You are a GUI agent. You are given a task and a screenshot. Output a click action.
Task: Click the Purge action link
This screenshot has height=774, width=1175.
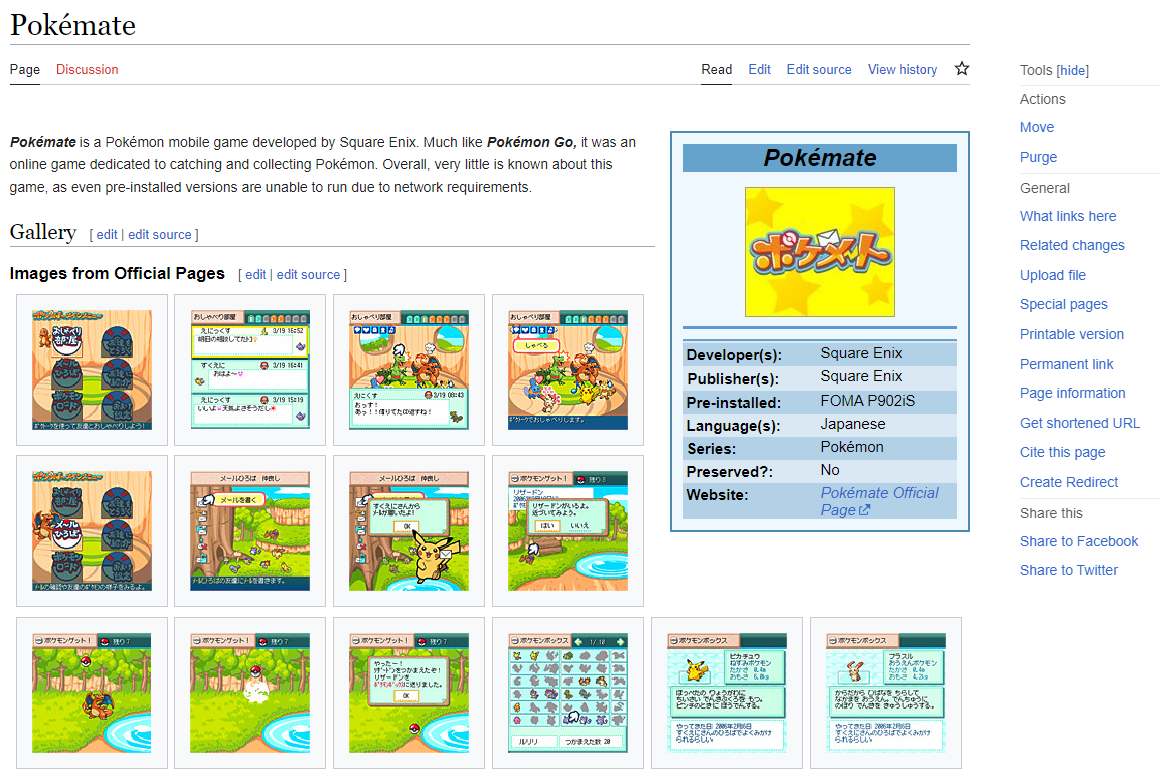(1038, 157)
